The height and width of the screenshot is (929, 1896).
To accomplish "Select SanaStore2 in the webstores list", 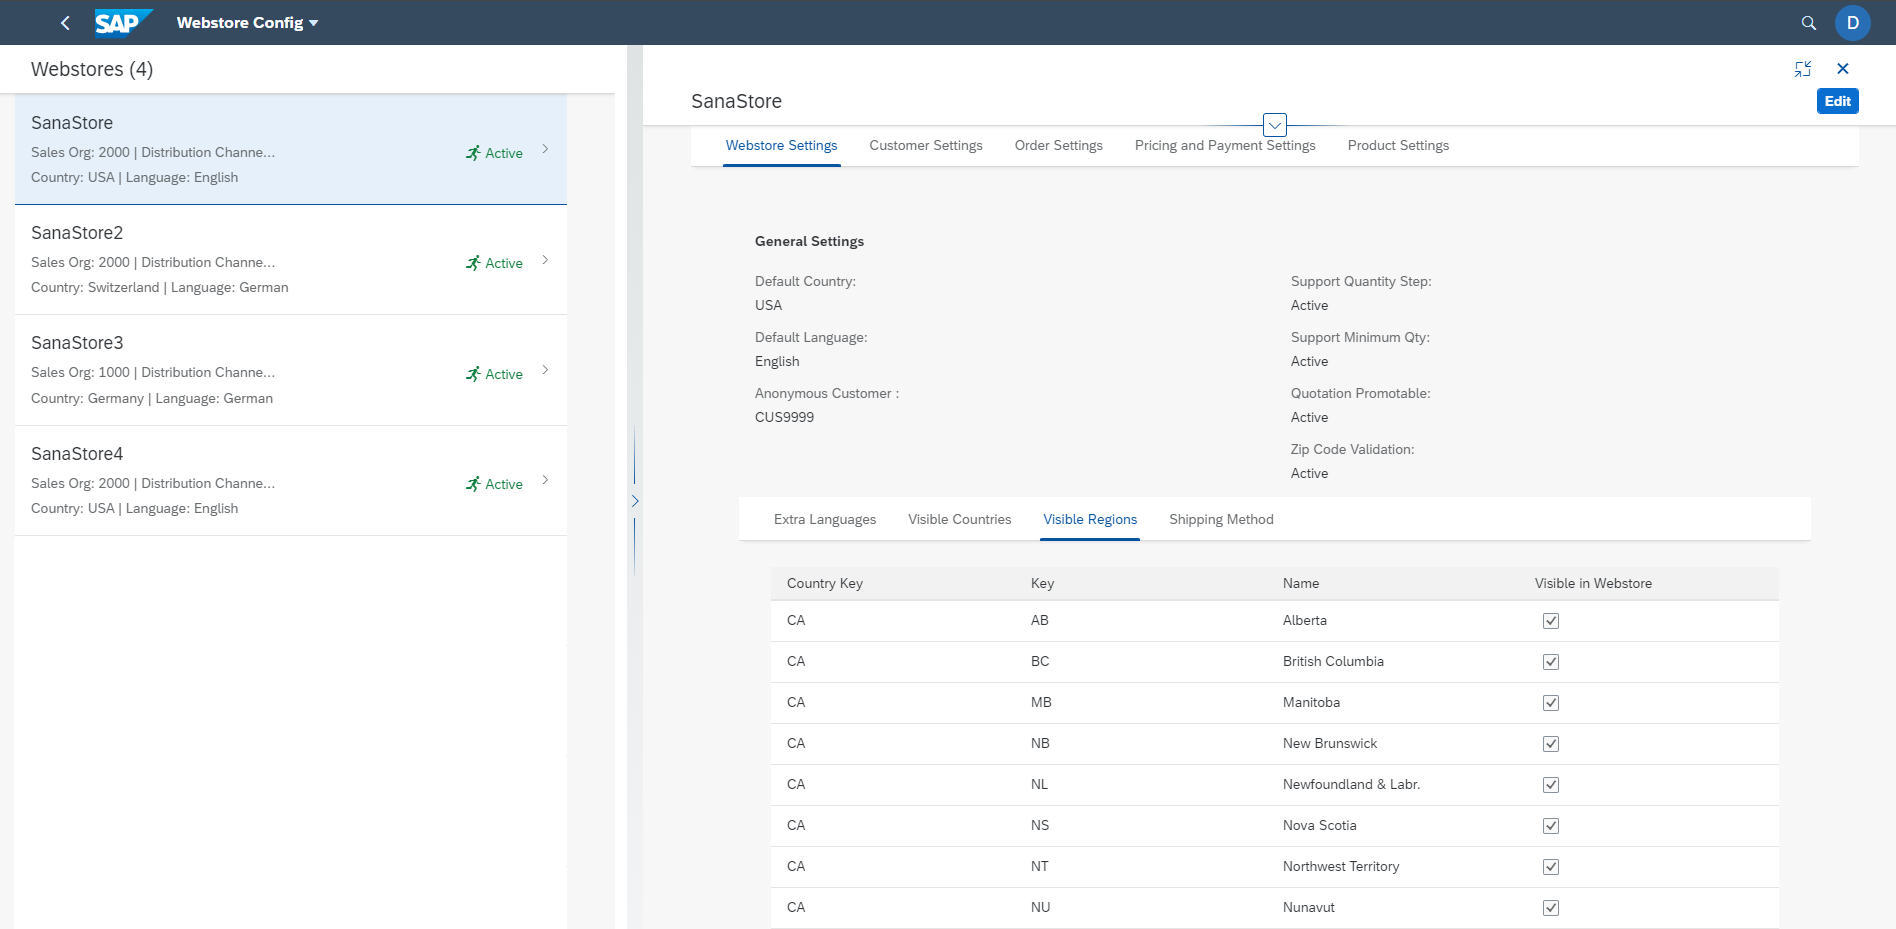I will tap(291, 260).
